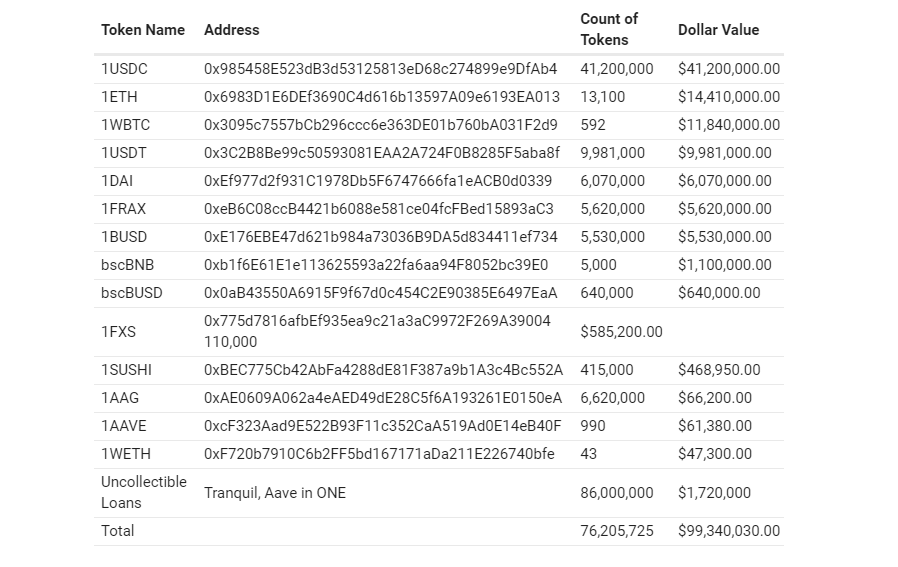Click the 1WETH token name

click(124, 453)
